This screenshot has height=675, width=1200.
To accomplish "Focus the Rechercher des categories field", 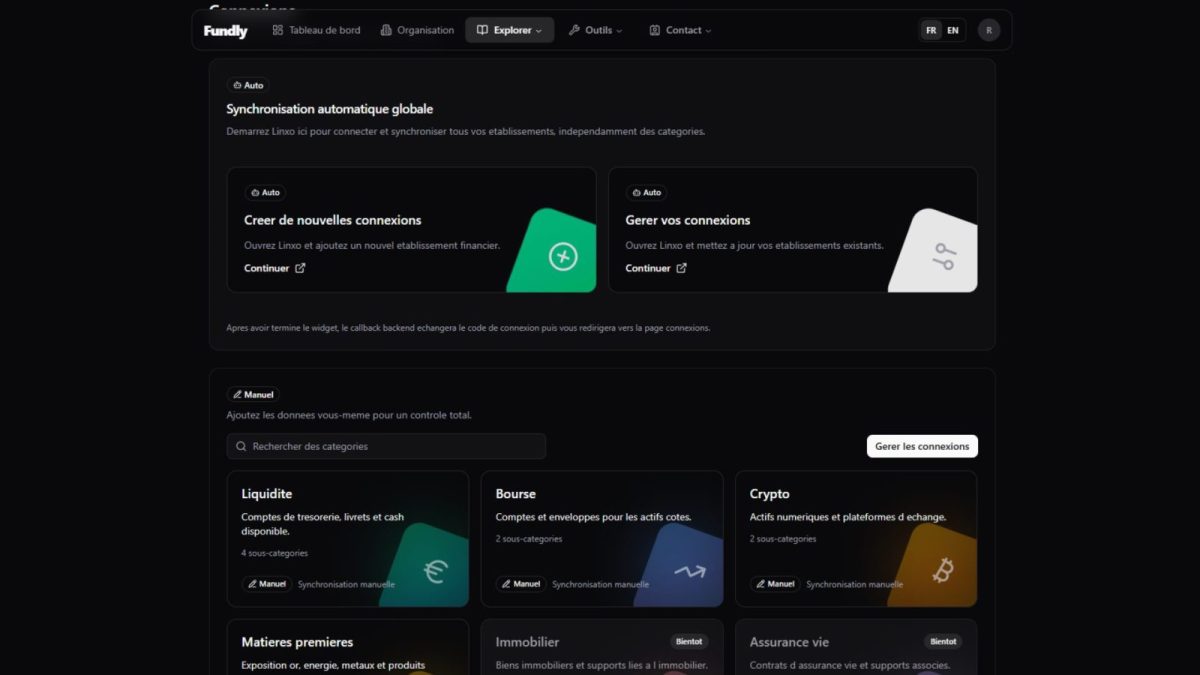I will point(387,446).
